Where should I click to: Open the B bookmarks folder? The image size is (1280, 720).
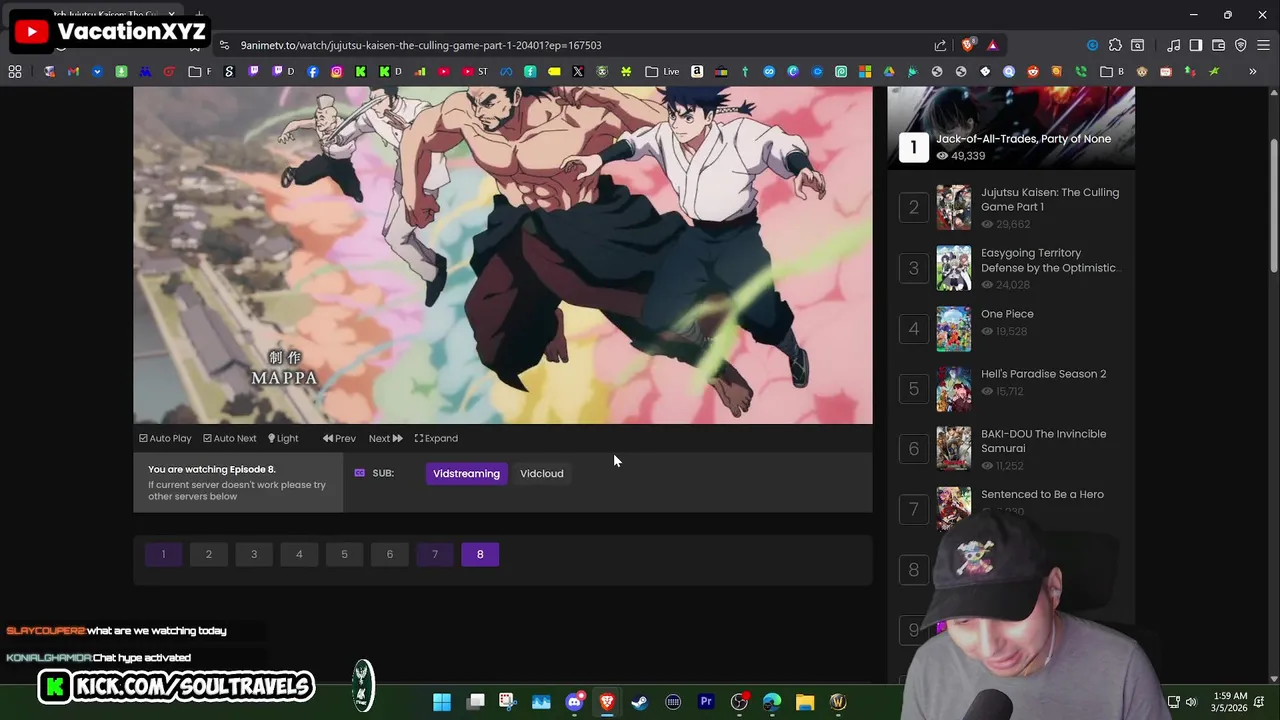click(x=1112, y=72)
